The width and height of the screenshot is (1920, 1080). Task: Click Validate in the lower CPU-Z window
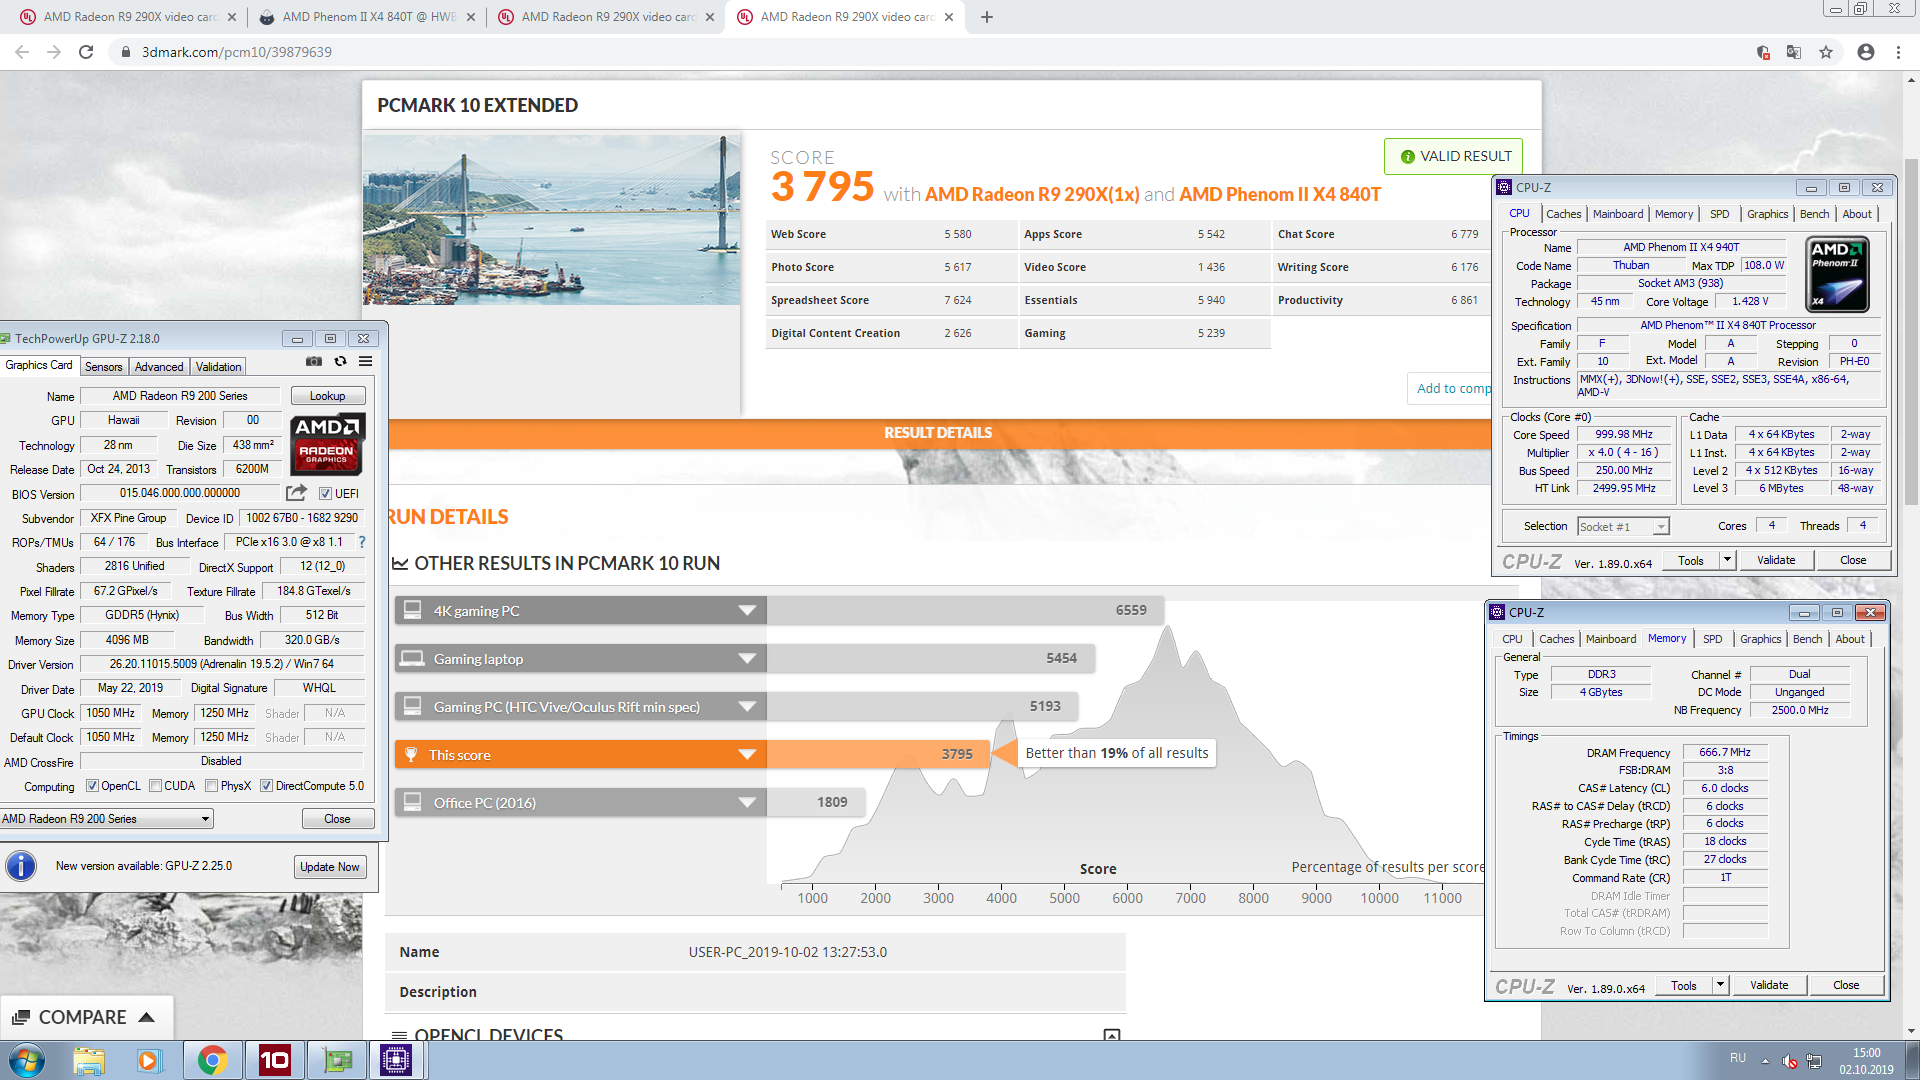(x=1769, y=986)
